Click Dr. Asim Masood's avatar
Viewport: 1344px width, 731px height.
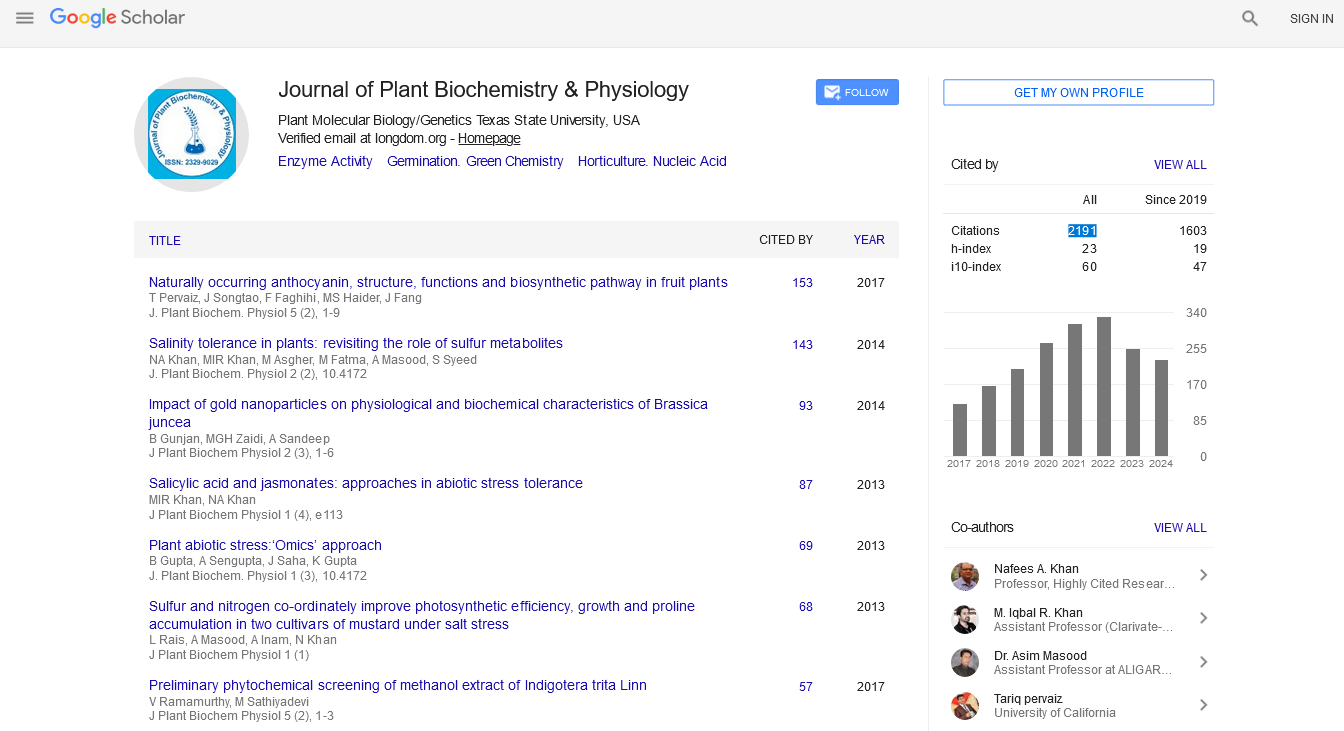tap(965, 662)
